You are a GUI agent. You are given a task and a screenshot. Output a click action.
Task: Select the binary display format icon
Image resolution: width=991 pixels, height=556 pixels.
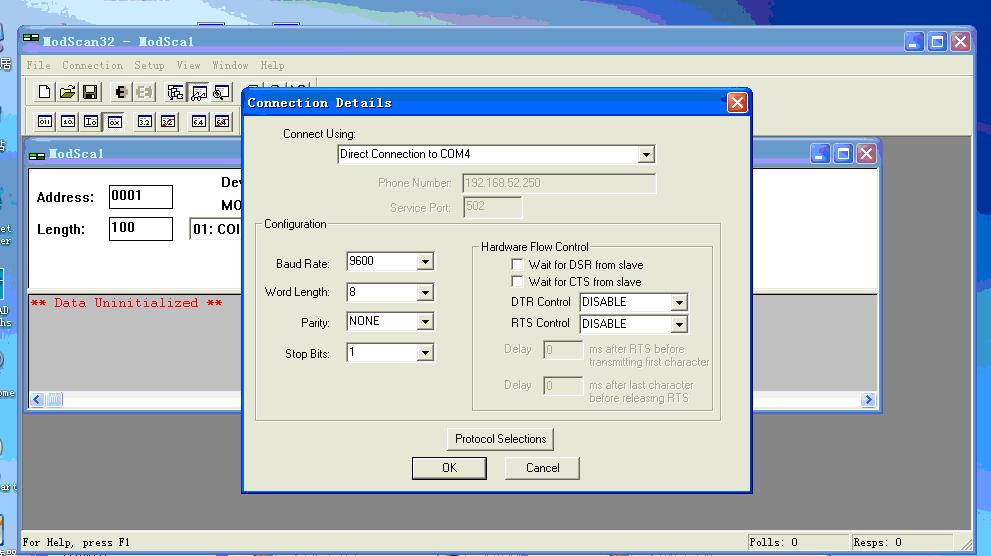coord(45,121)
